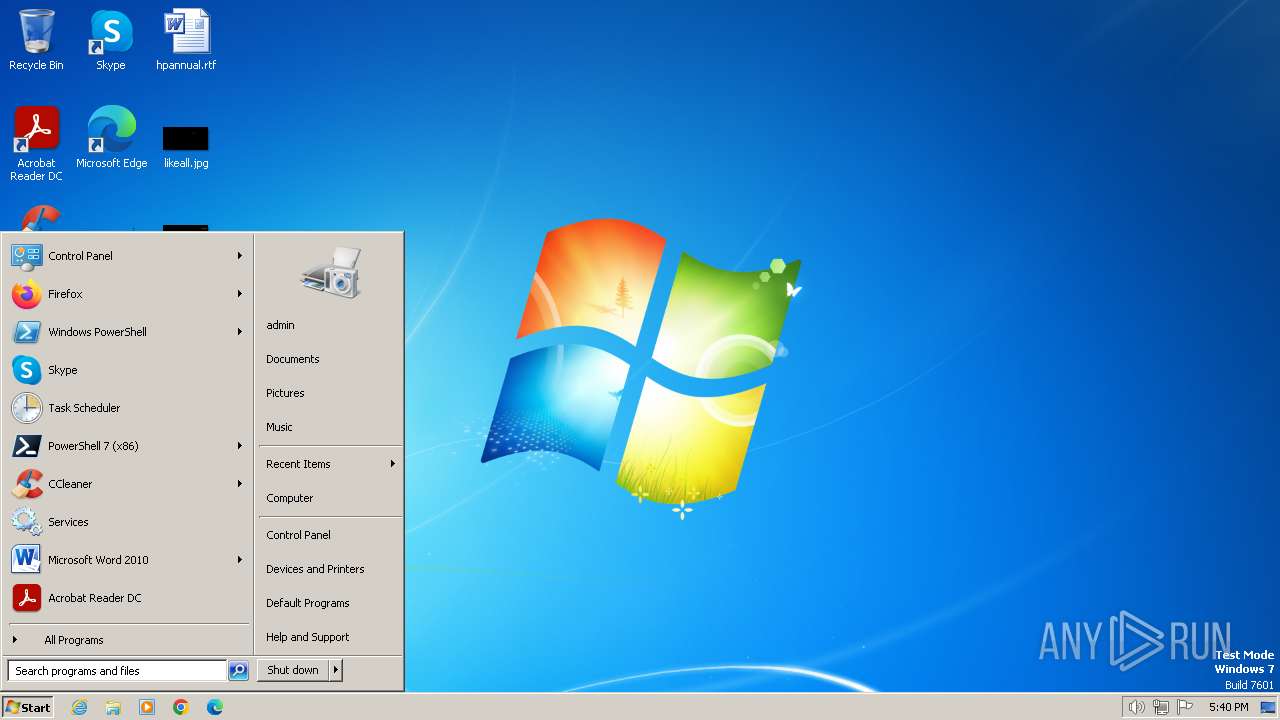Expand the Windows PowerShell jump list arrow
The image size is (1280, 720).
[x=240, y=332]
